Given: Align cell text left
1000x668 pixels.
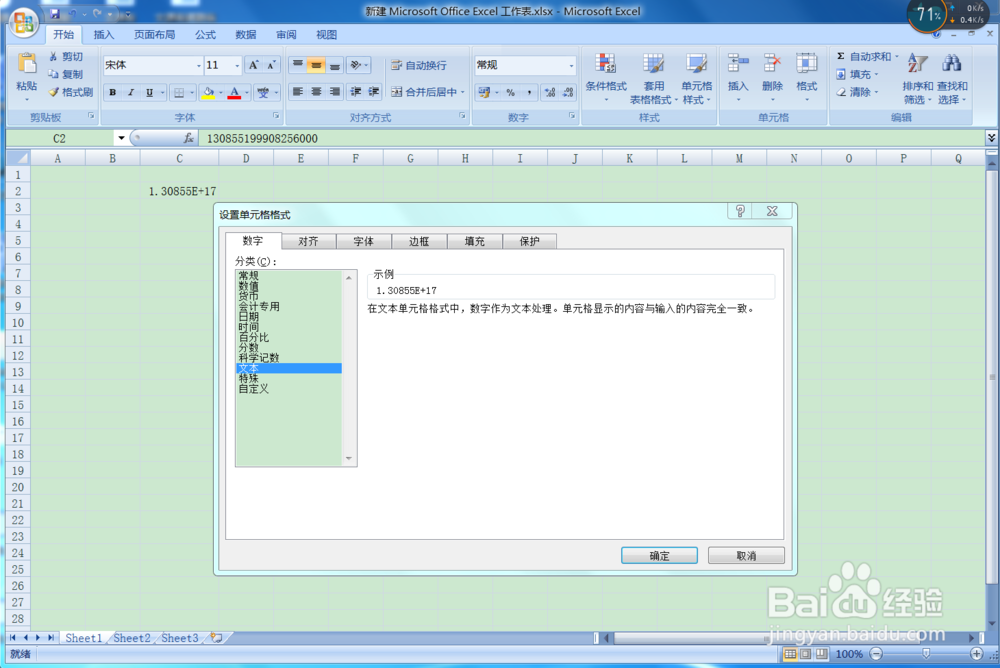Looking at the screenshot, I should 297,92.
